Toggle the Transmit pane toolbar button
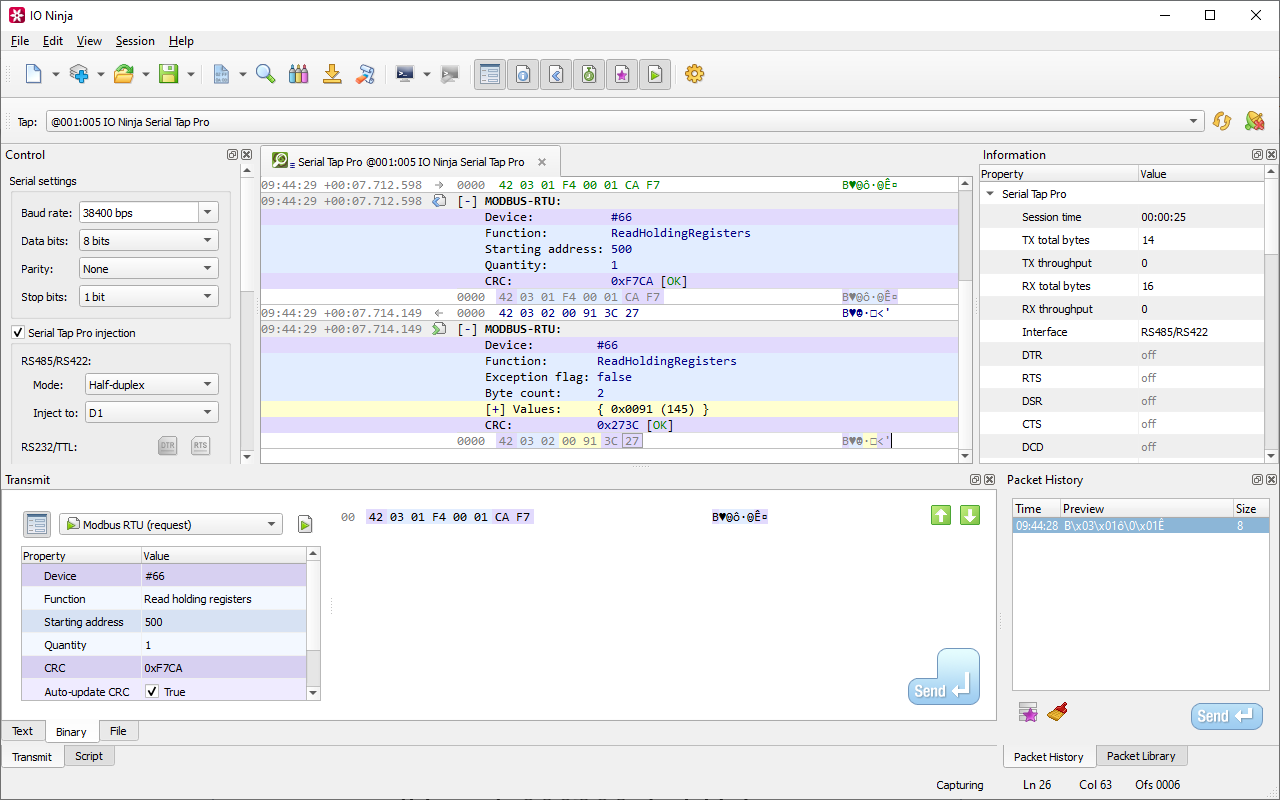1280x800 pixels. [x=556, y=74]
